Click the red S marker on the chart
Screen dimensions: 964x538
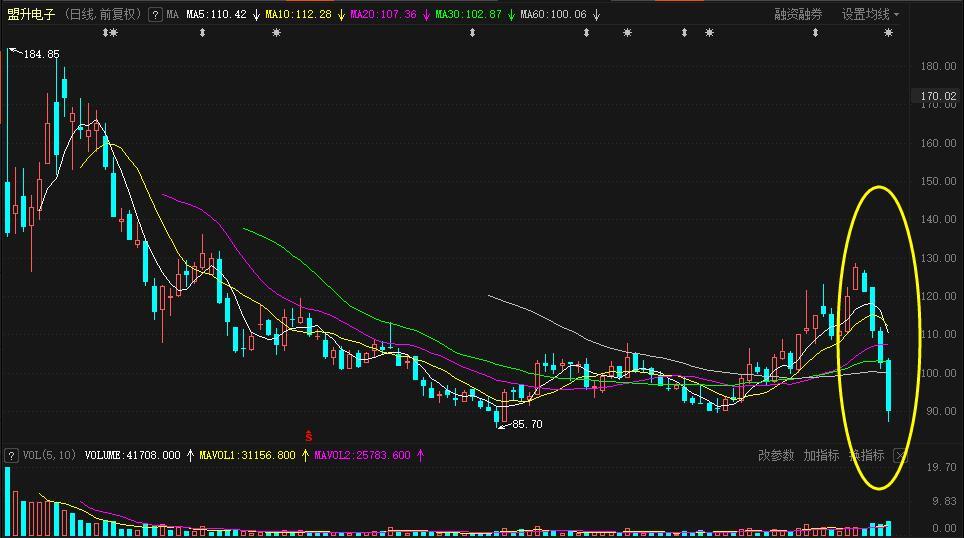pos(309,436)
